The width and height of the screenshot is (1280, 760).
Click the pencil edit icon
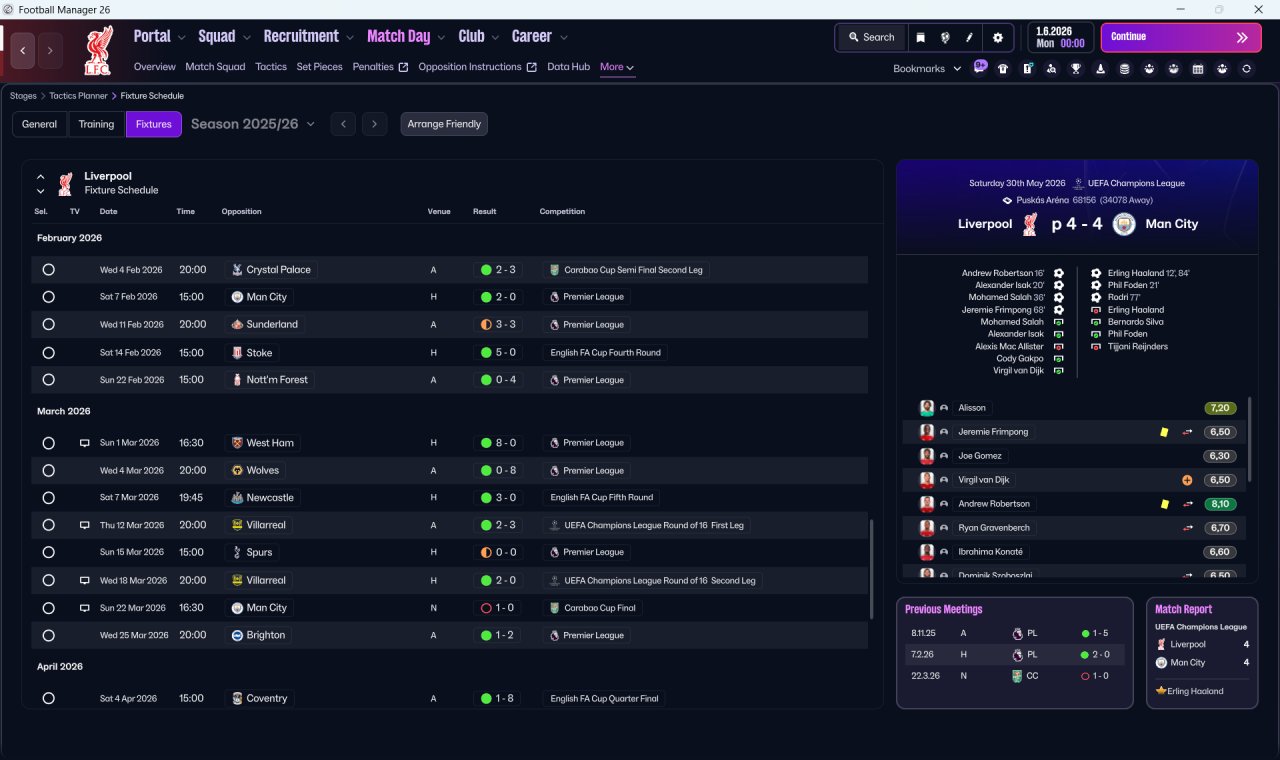[x=969, y=37]
